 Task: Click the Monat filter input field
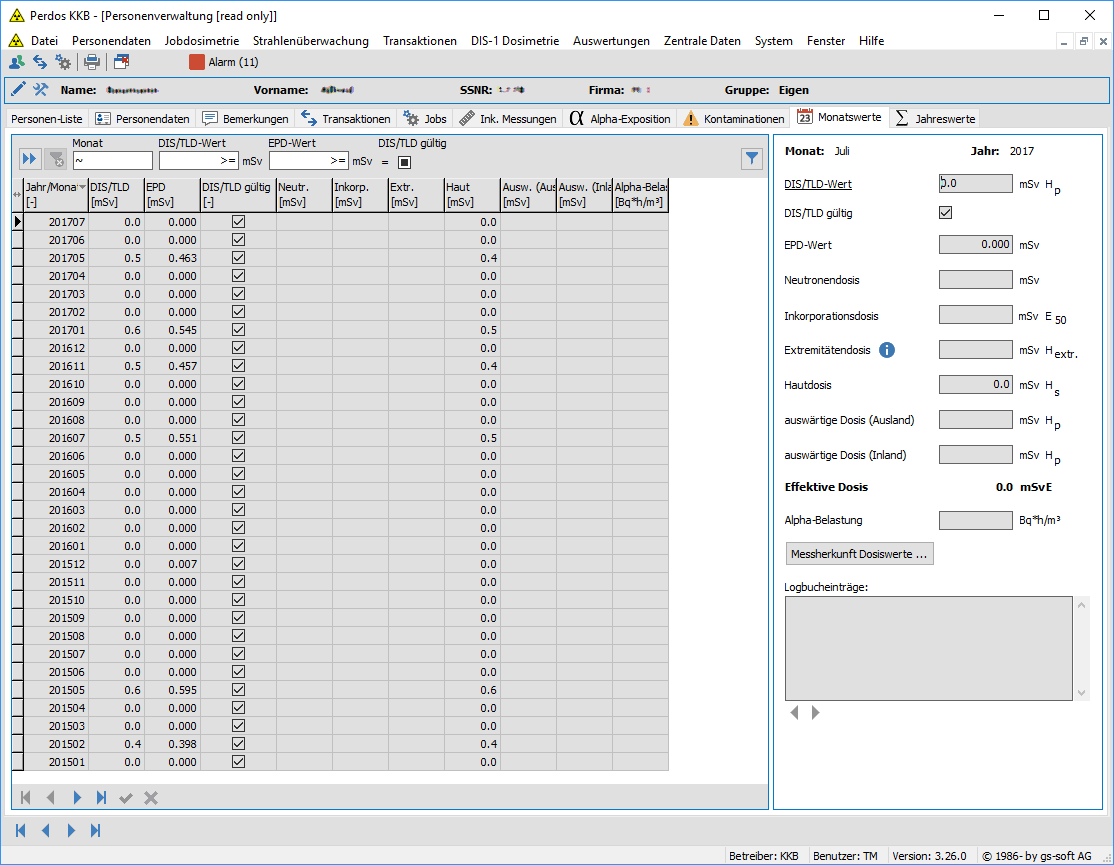(x=112, y=161)
